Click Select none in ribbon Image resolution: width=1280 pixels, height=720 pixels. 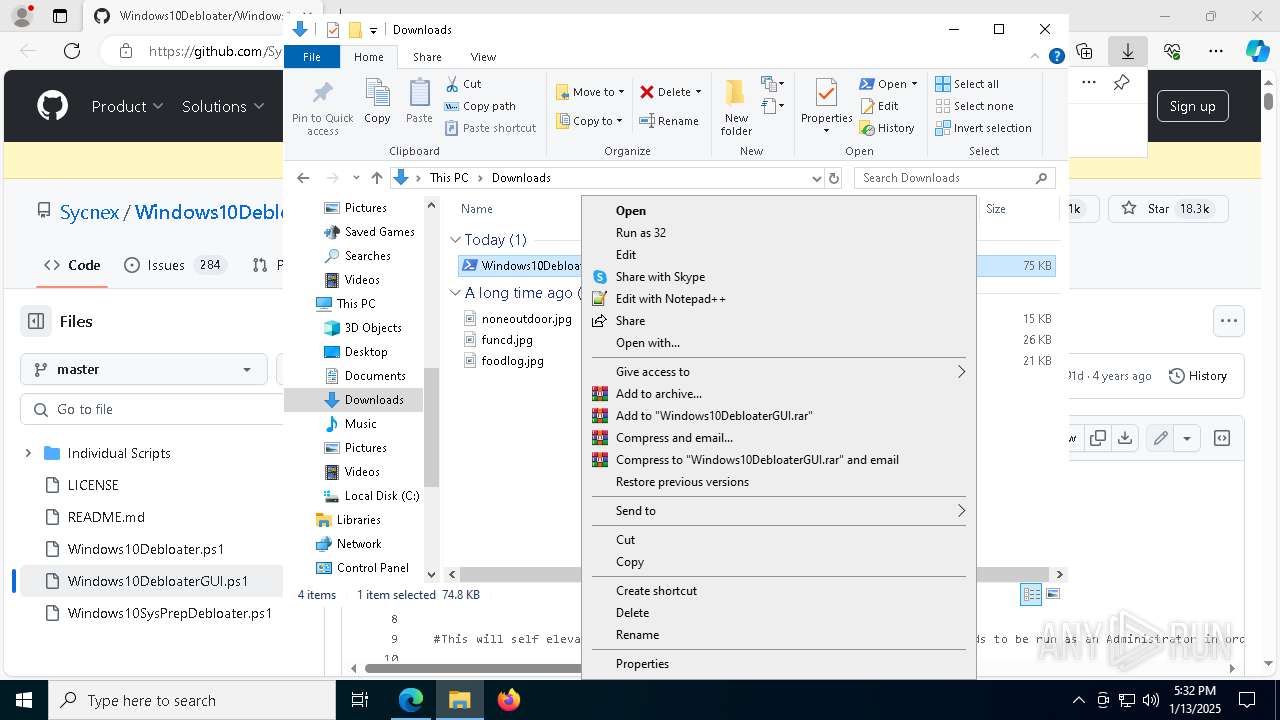point(974,106)
